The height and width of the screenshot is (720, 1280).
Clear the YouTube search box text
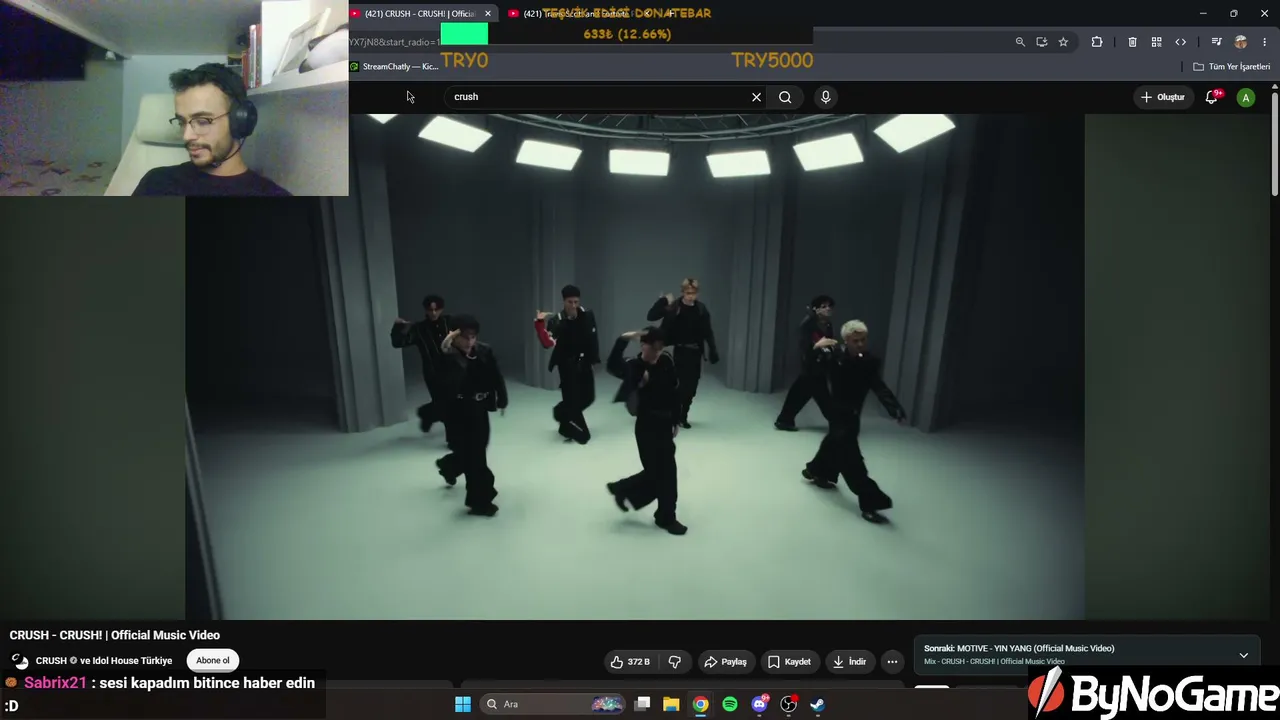click(x=756, y=97)
